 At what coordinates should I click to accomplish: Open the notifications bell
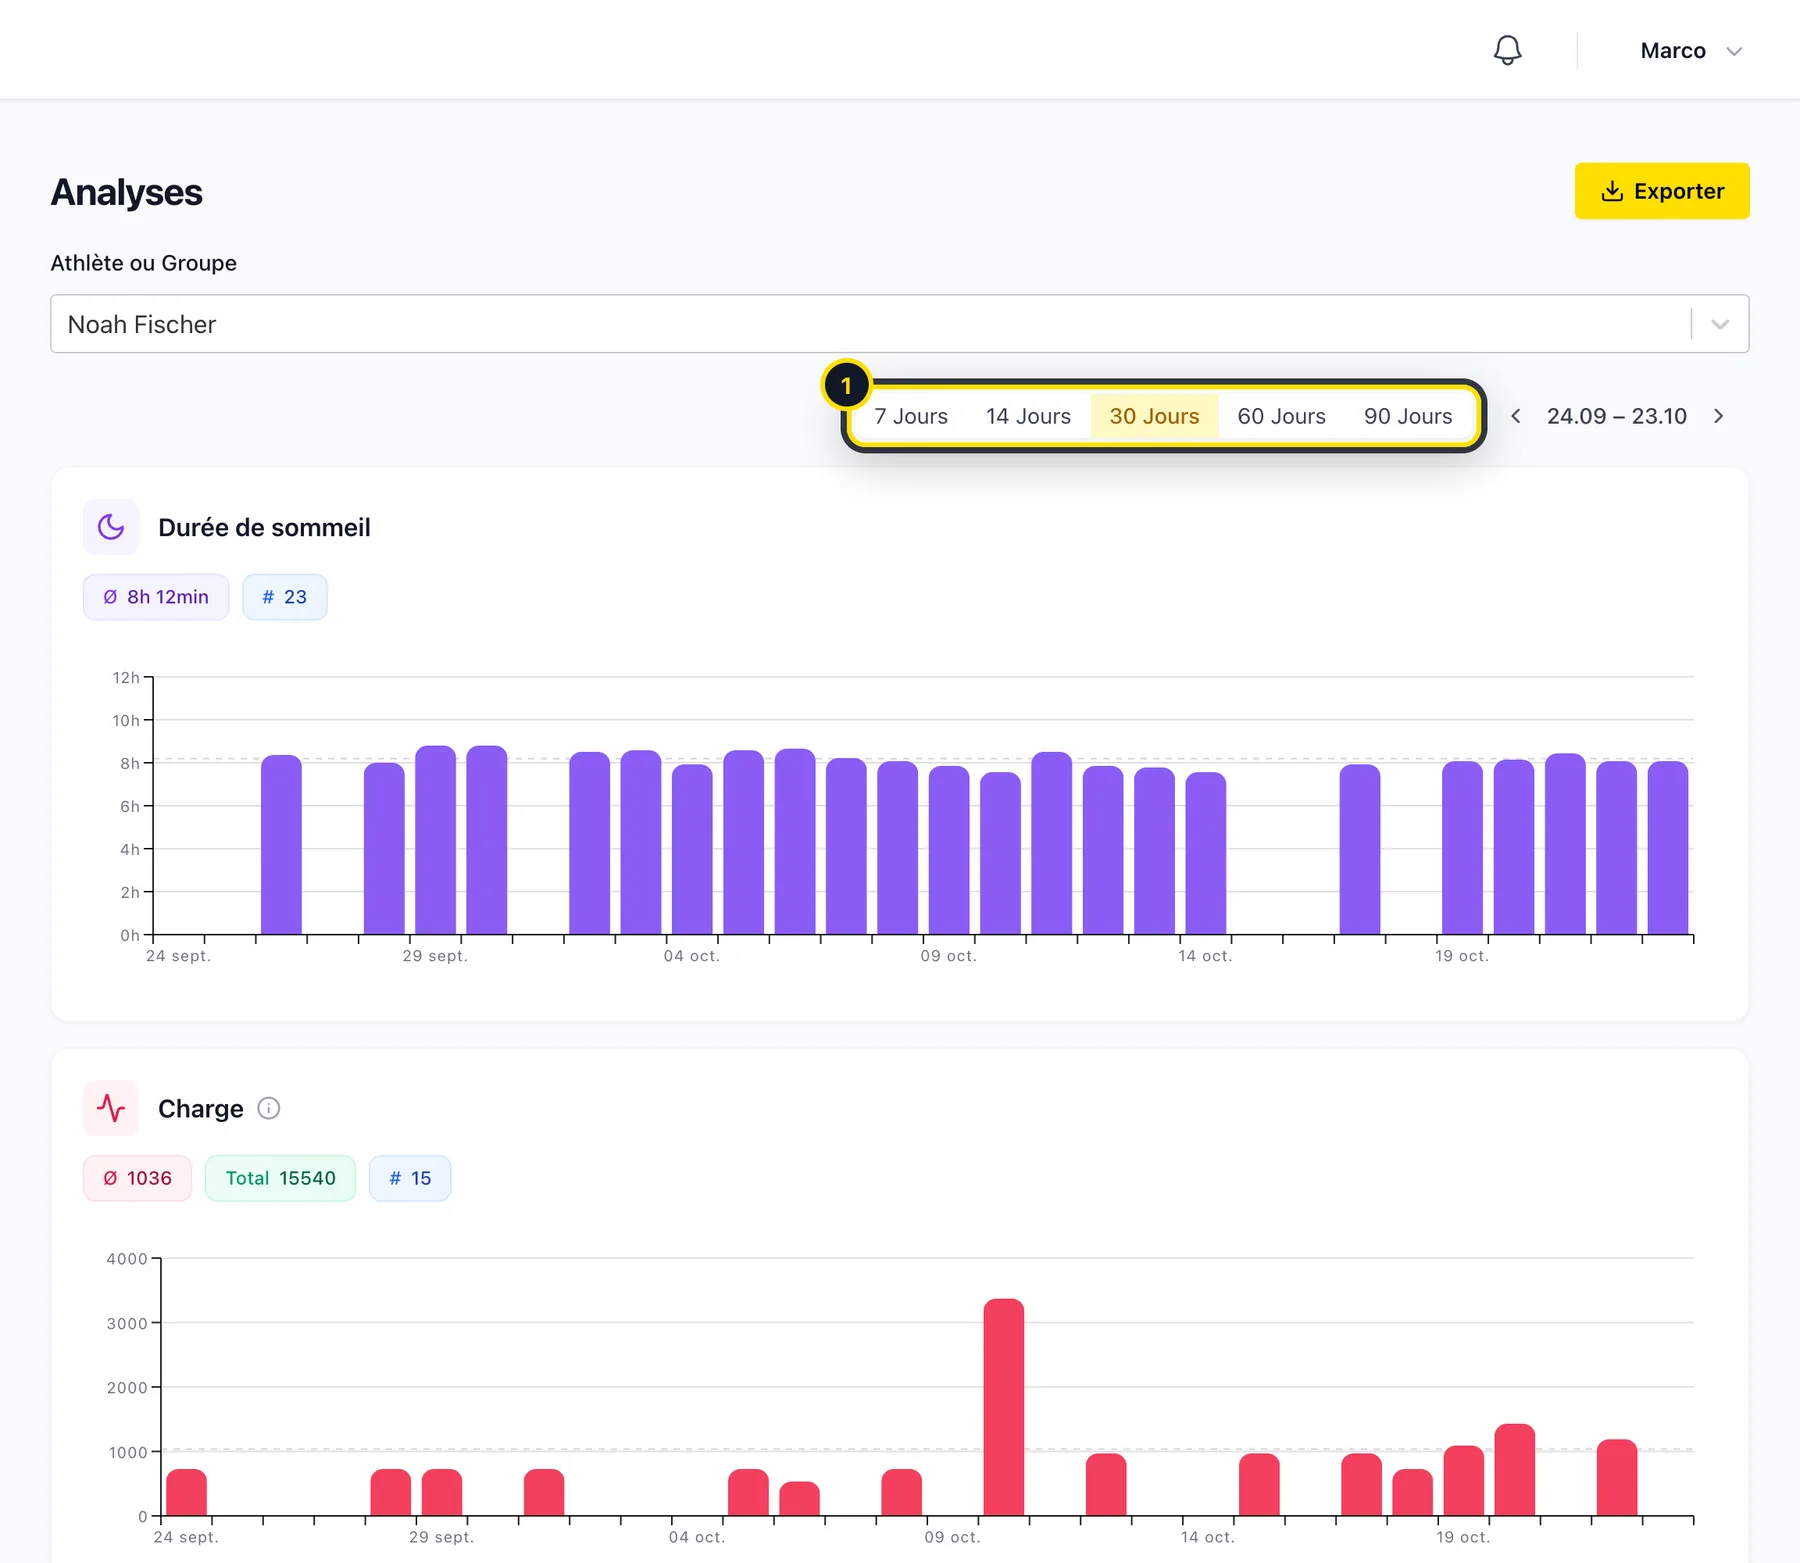pyautogui.click(x=1507, y=50)
